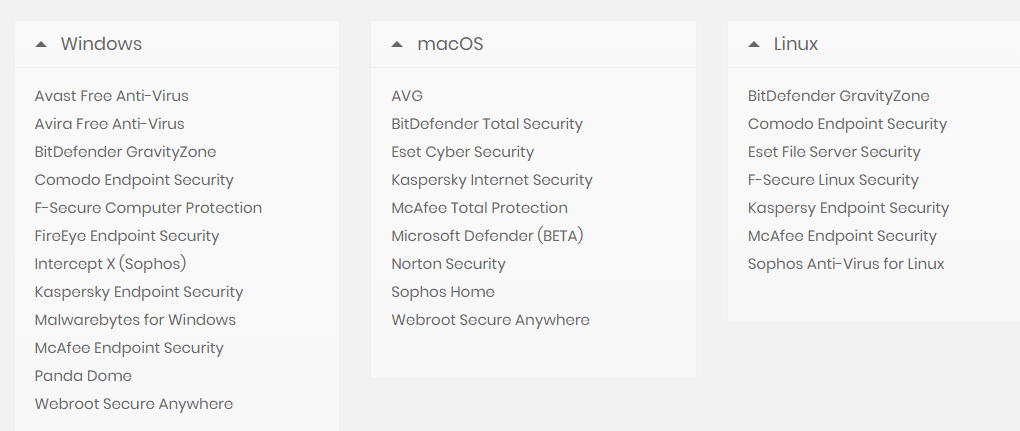
Task: Open Intercept X (Sophos) entry
Action: point(111,264)
